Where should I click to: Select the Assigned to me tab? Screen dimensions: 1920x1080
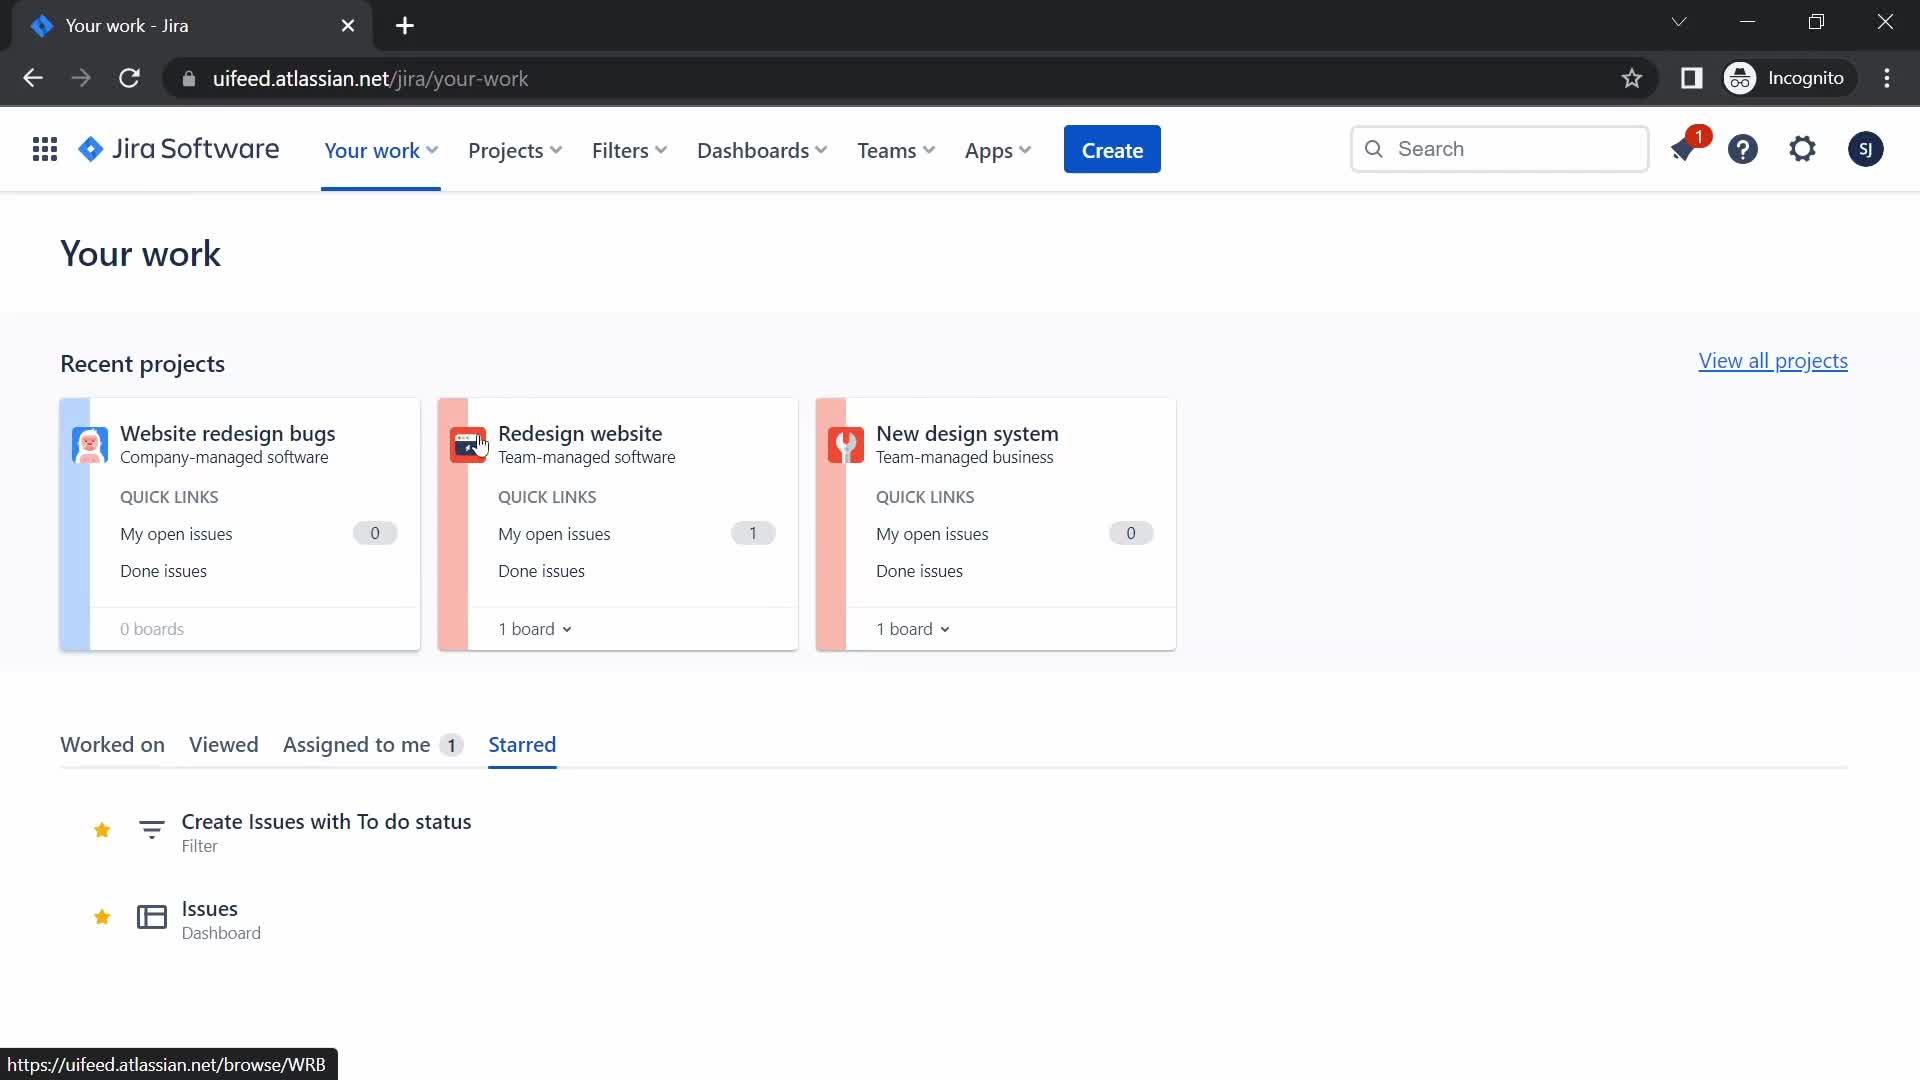click(356, 742)
